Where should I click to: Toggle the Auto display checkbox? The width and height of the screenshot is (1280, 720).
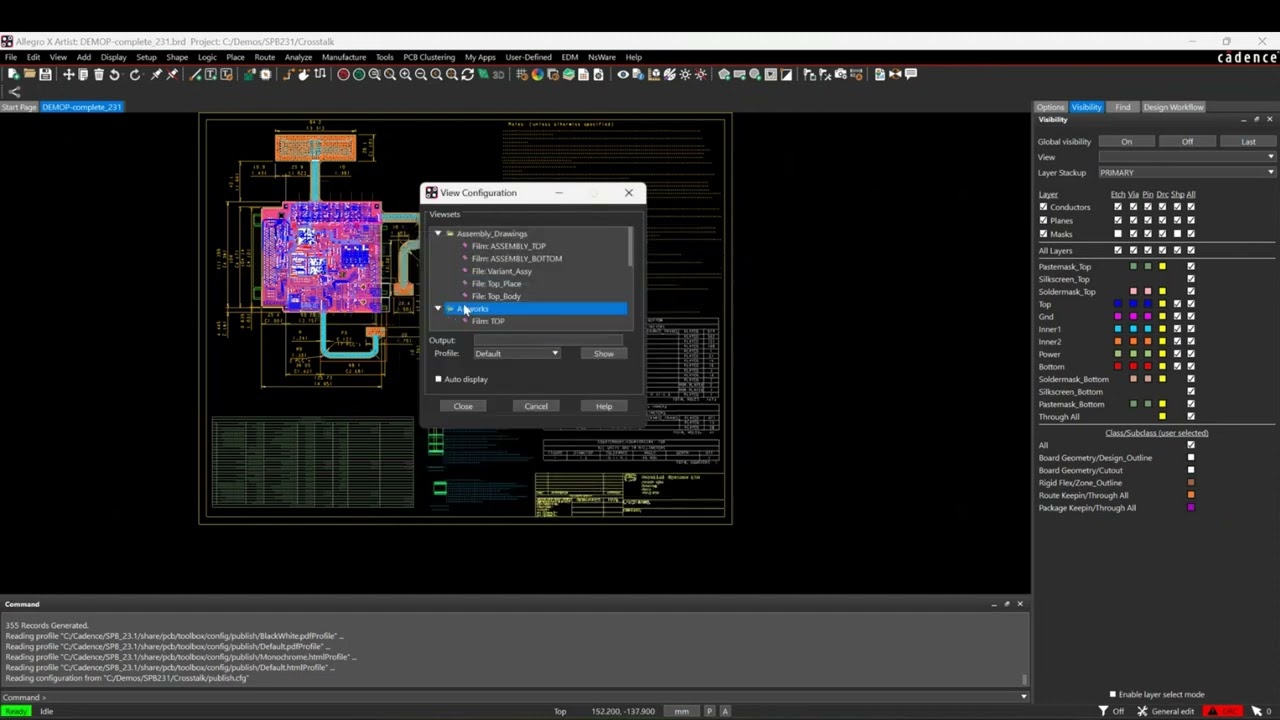pos(438,379)
